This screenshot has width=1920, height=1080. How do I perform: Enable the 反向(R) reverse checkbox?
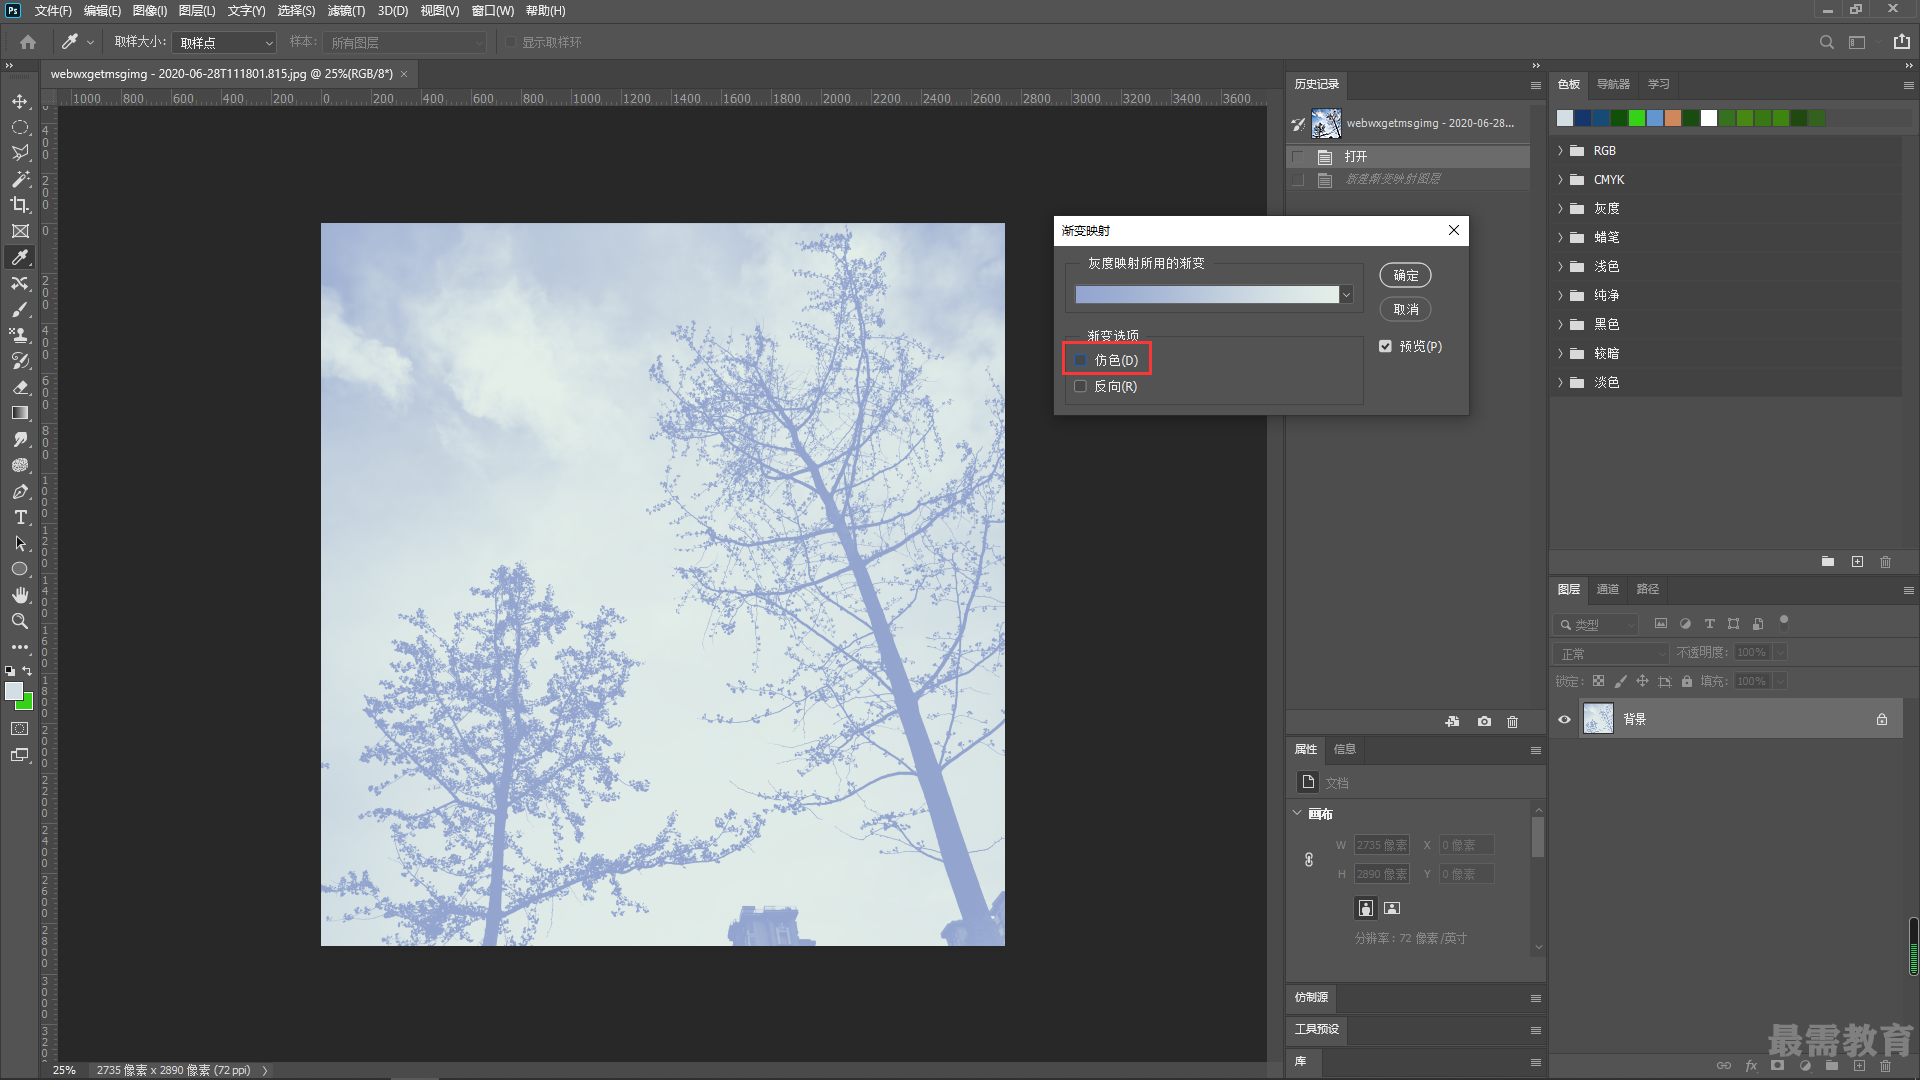tap(1080, 386)
